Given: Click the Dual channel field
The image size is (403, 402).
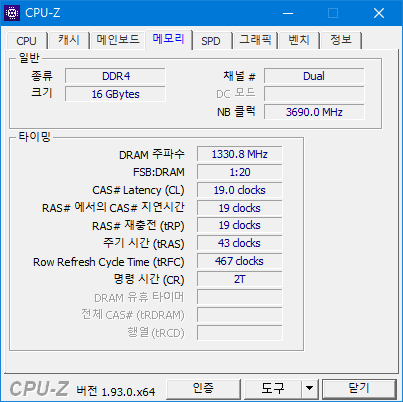Looking at the screenshot, I should [x=314, y=76].
